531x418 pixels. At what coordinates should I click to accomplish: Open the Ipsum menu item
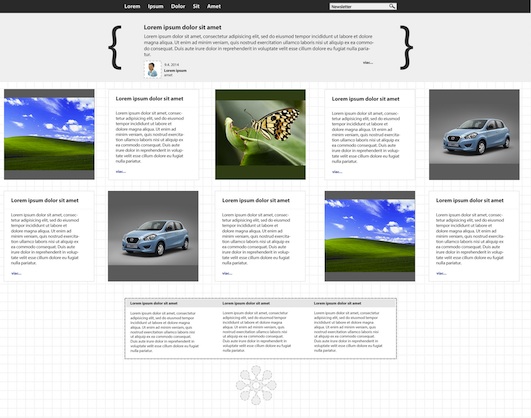(156, 6)
